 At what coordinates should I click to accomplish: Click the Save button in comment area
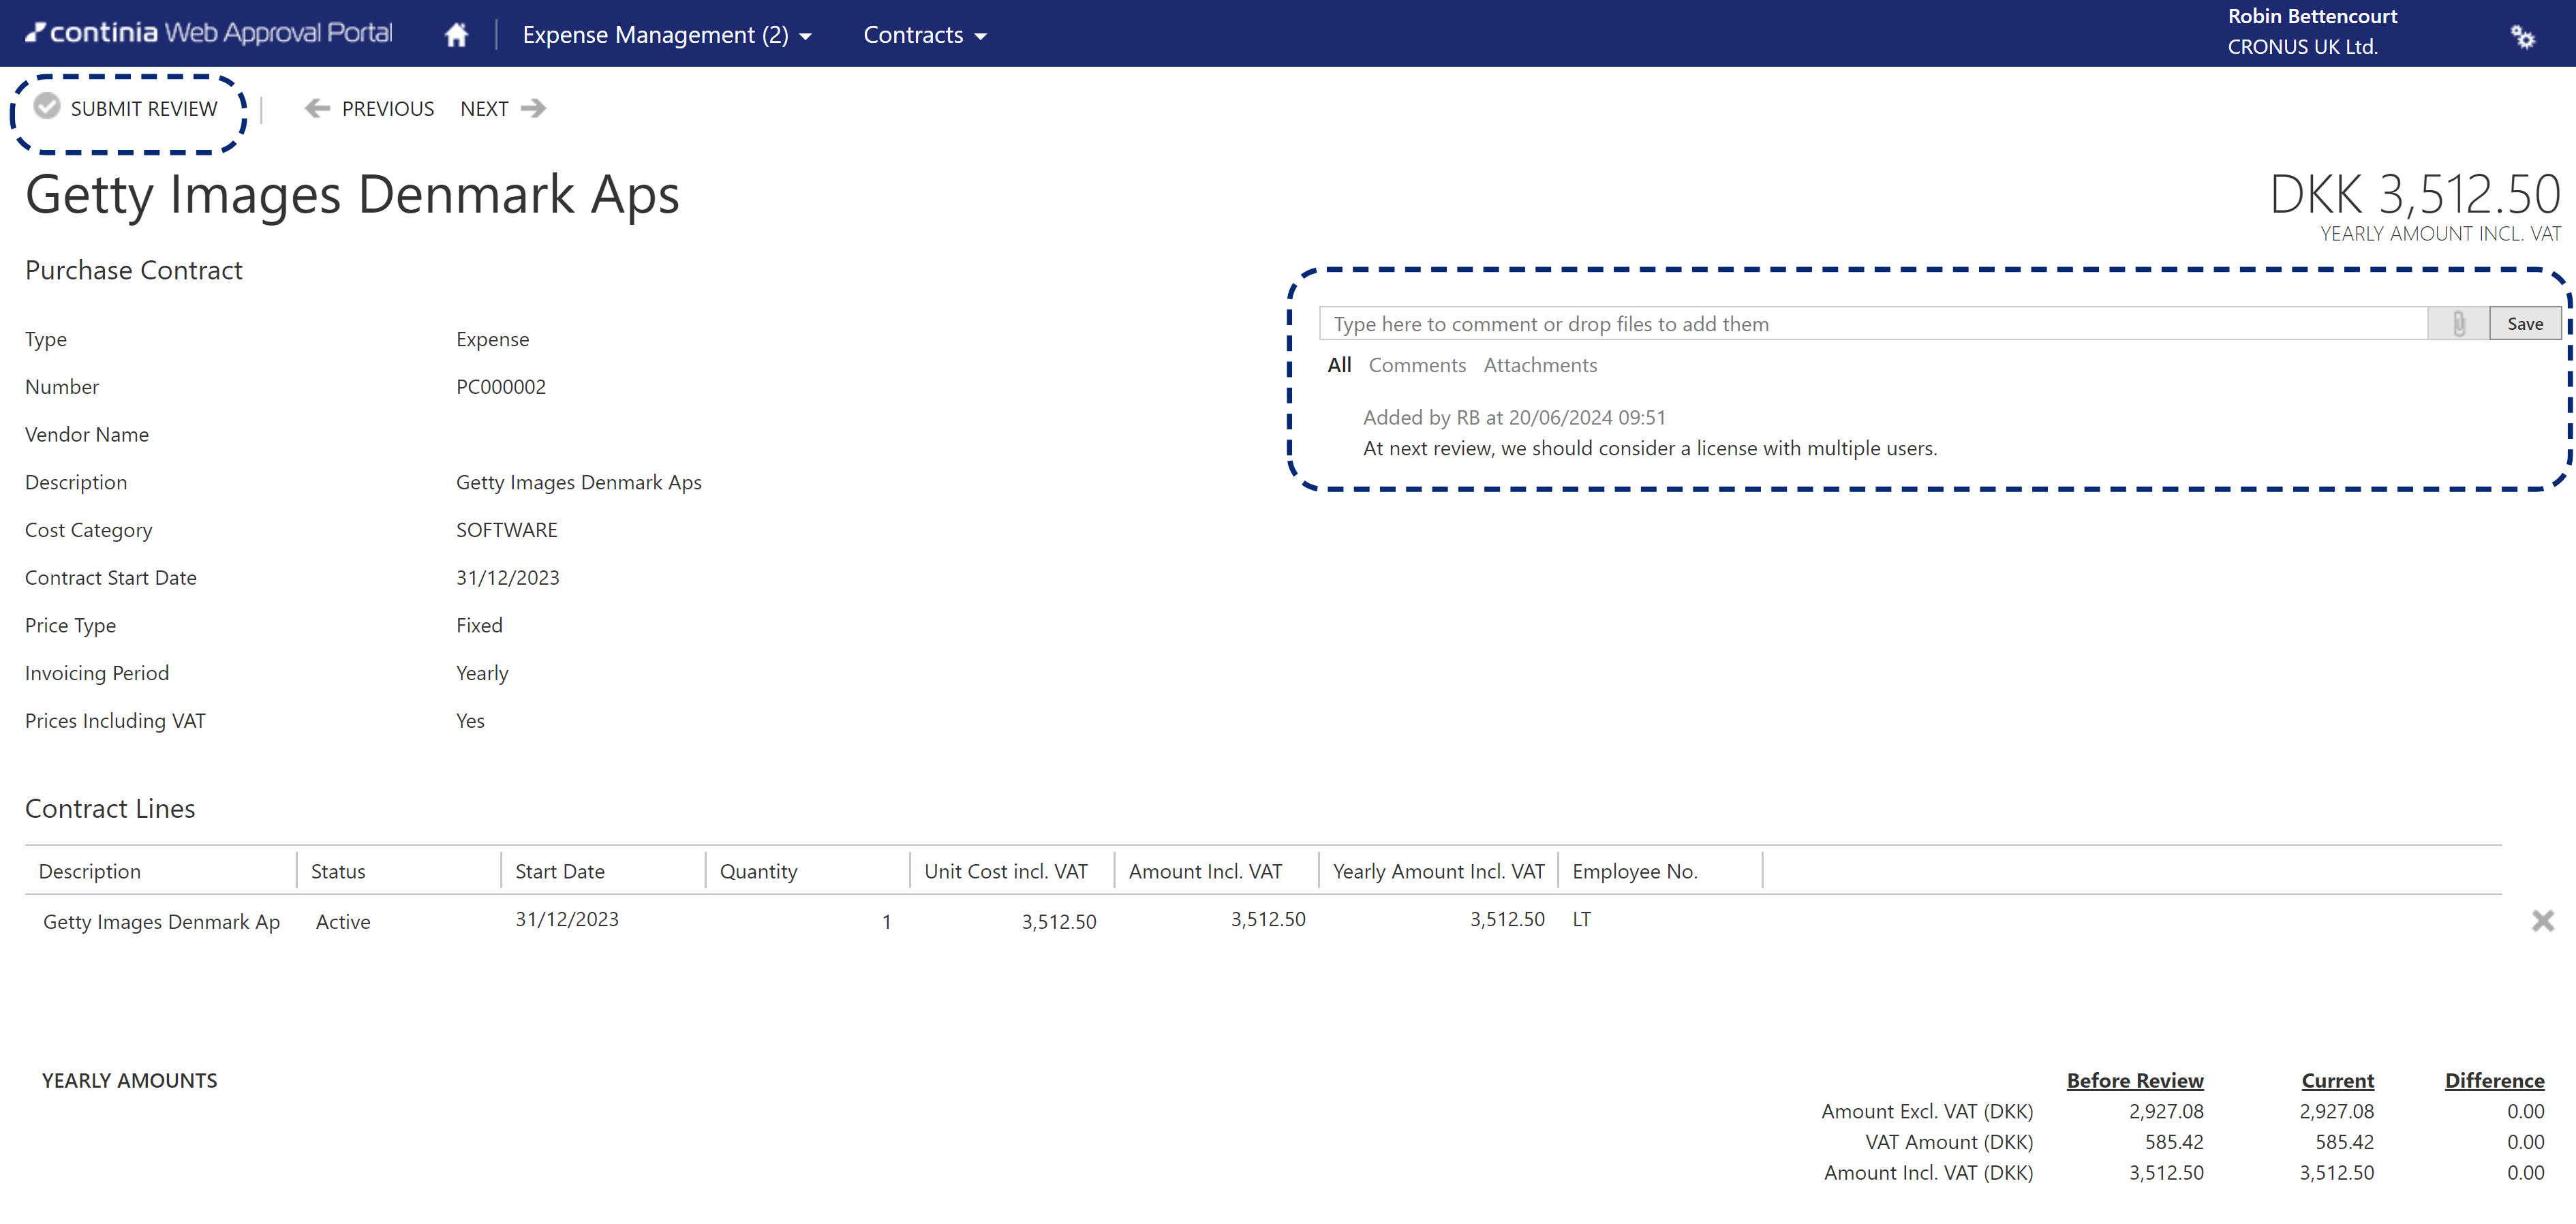pos(2524,322)
